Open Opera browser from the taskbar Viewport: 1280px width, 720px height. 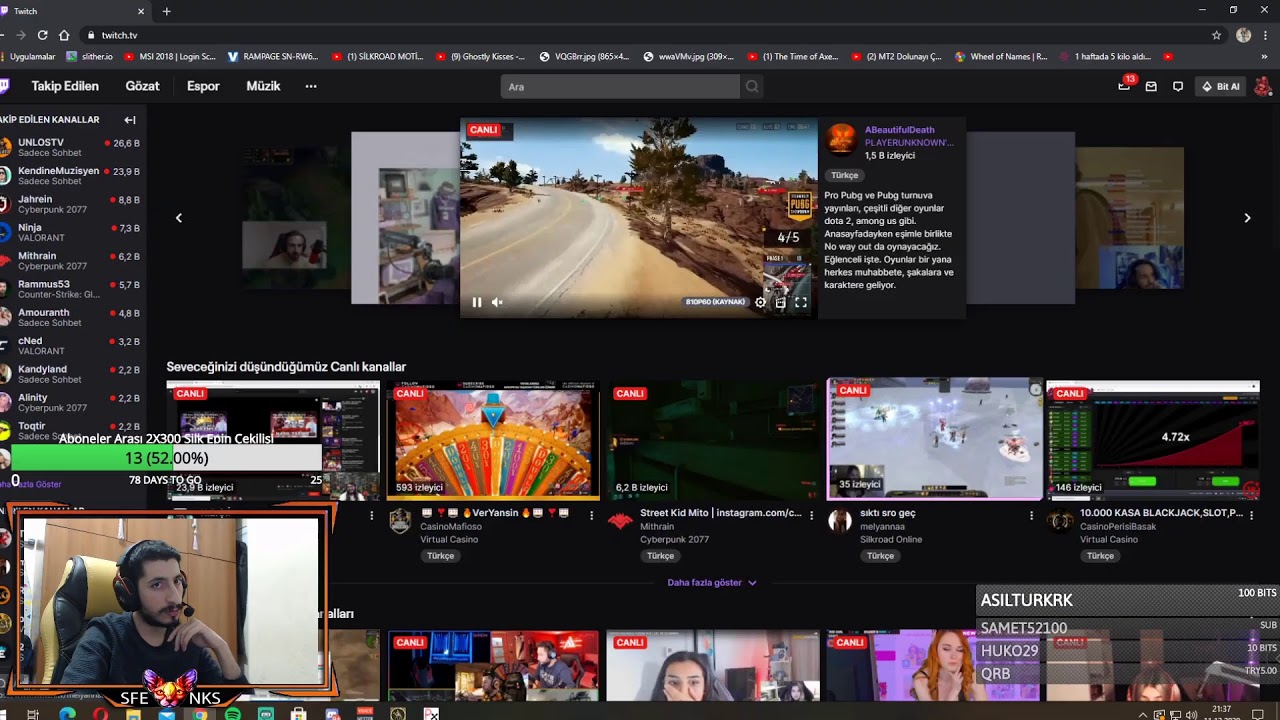pyautogui.click(x=100, y=714)
